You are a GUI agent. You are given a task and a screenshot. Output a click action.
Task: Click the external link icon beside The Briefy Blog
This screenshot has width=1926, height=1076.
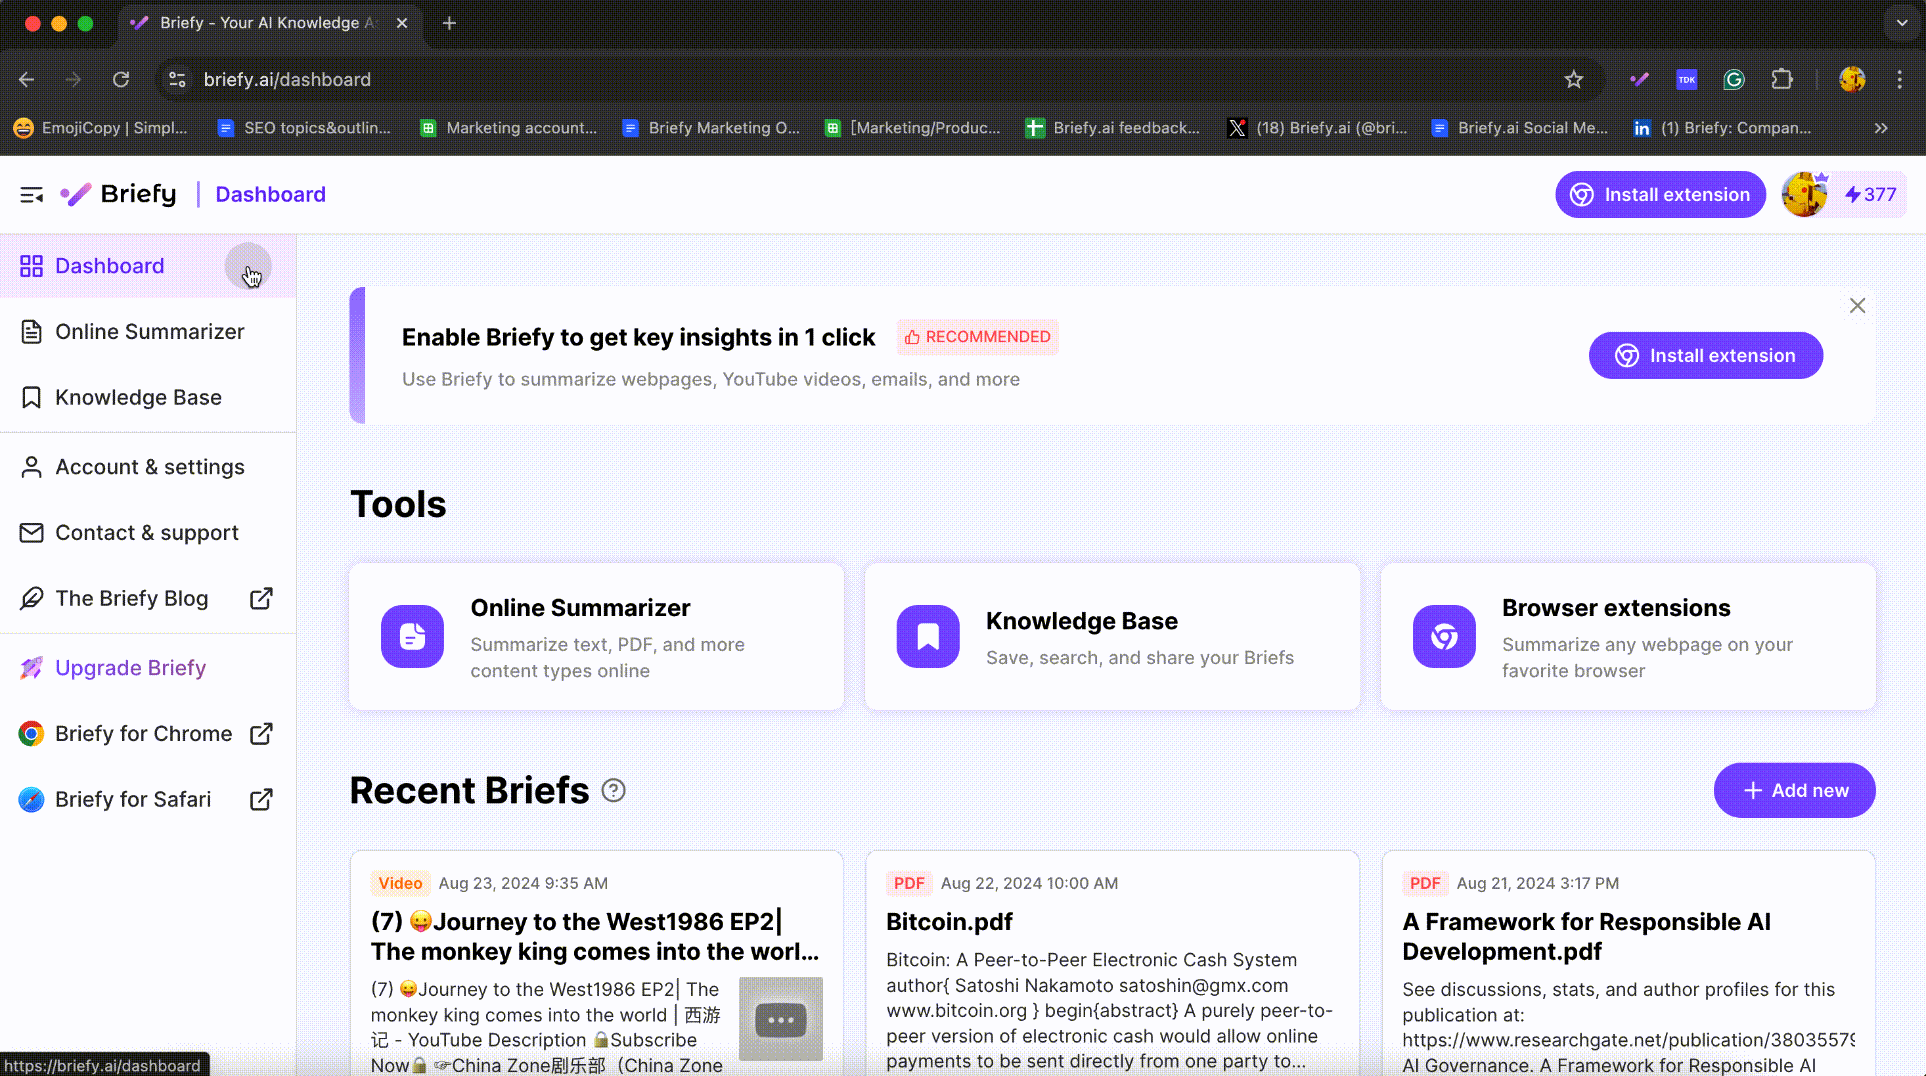pyautogui.click(x=261, y=598)
